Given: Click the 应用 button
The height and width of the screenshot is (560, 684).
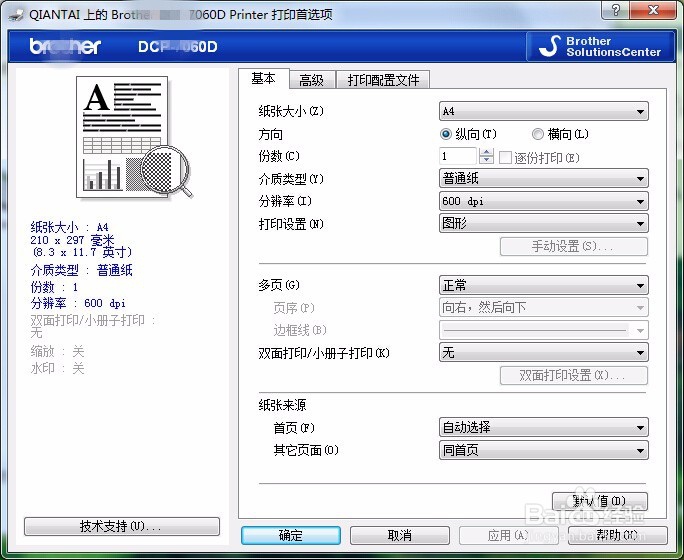Looking at the screenshot, I should pos(509,535).
